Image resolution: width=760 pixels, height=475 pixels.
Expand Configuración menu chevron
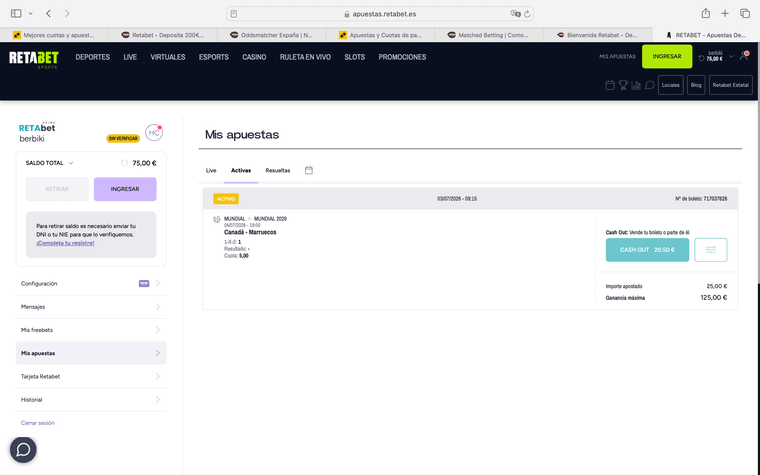click(158, 284)
